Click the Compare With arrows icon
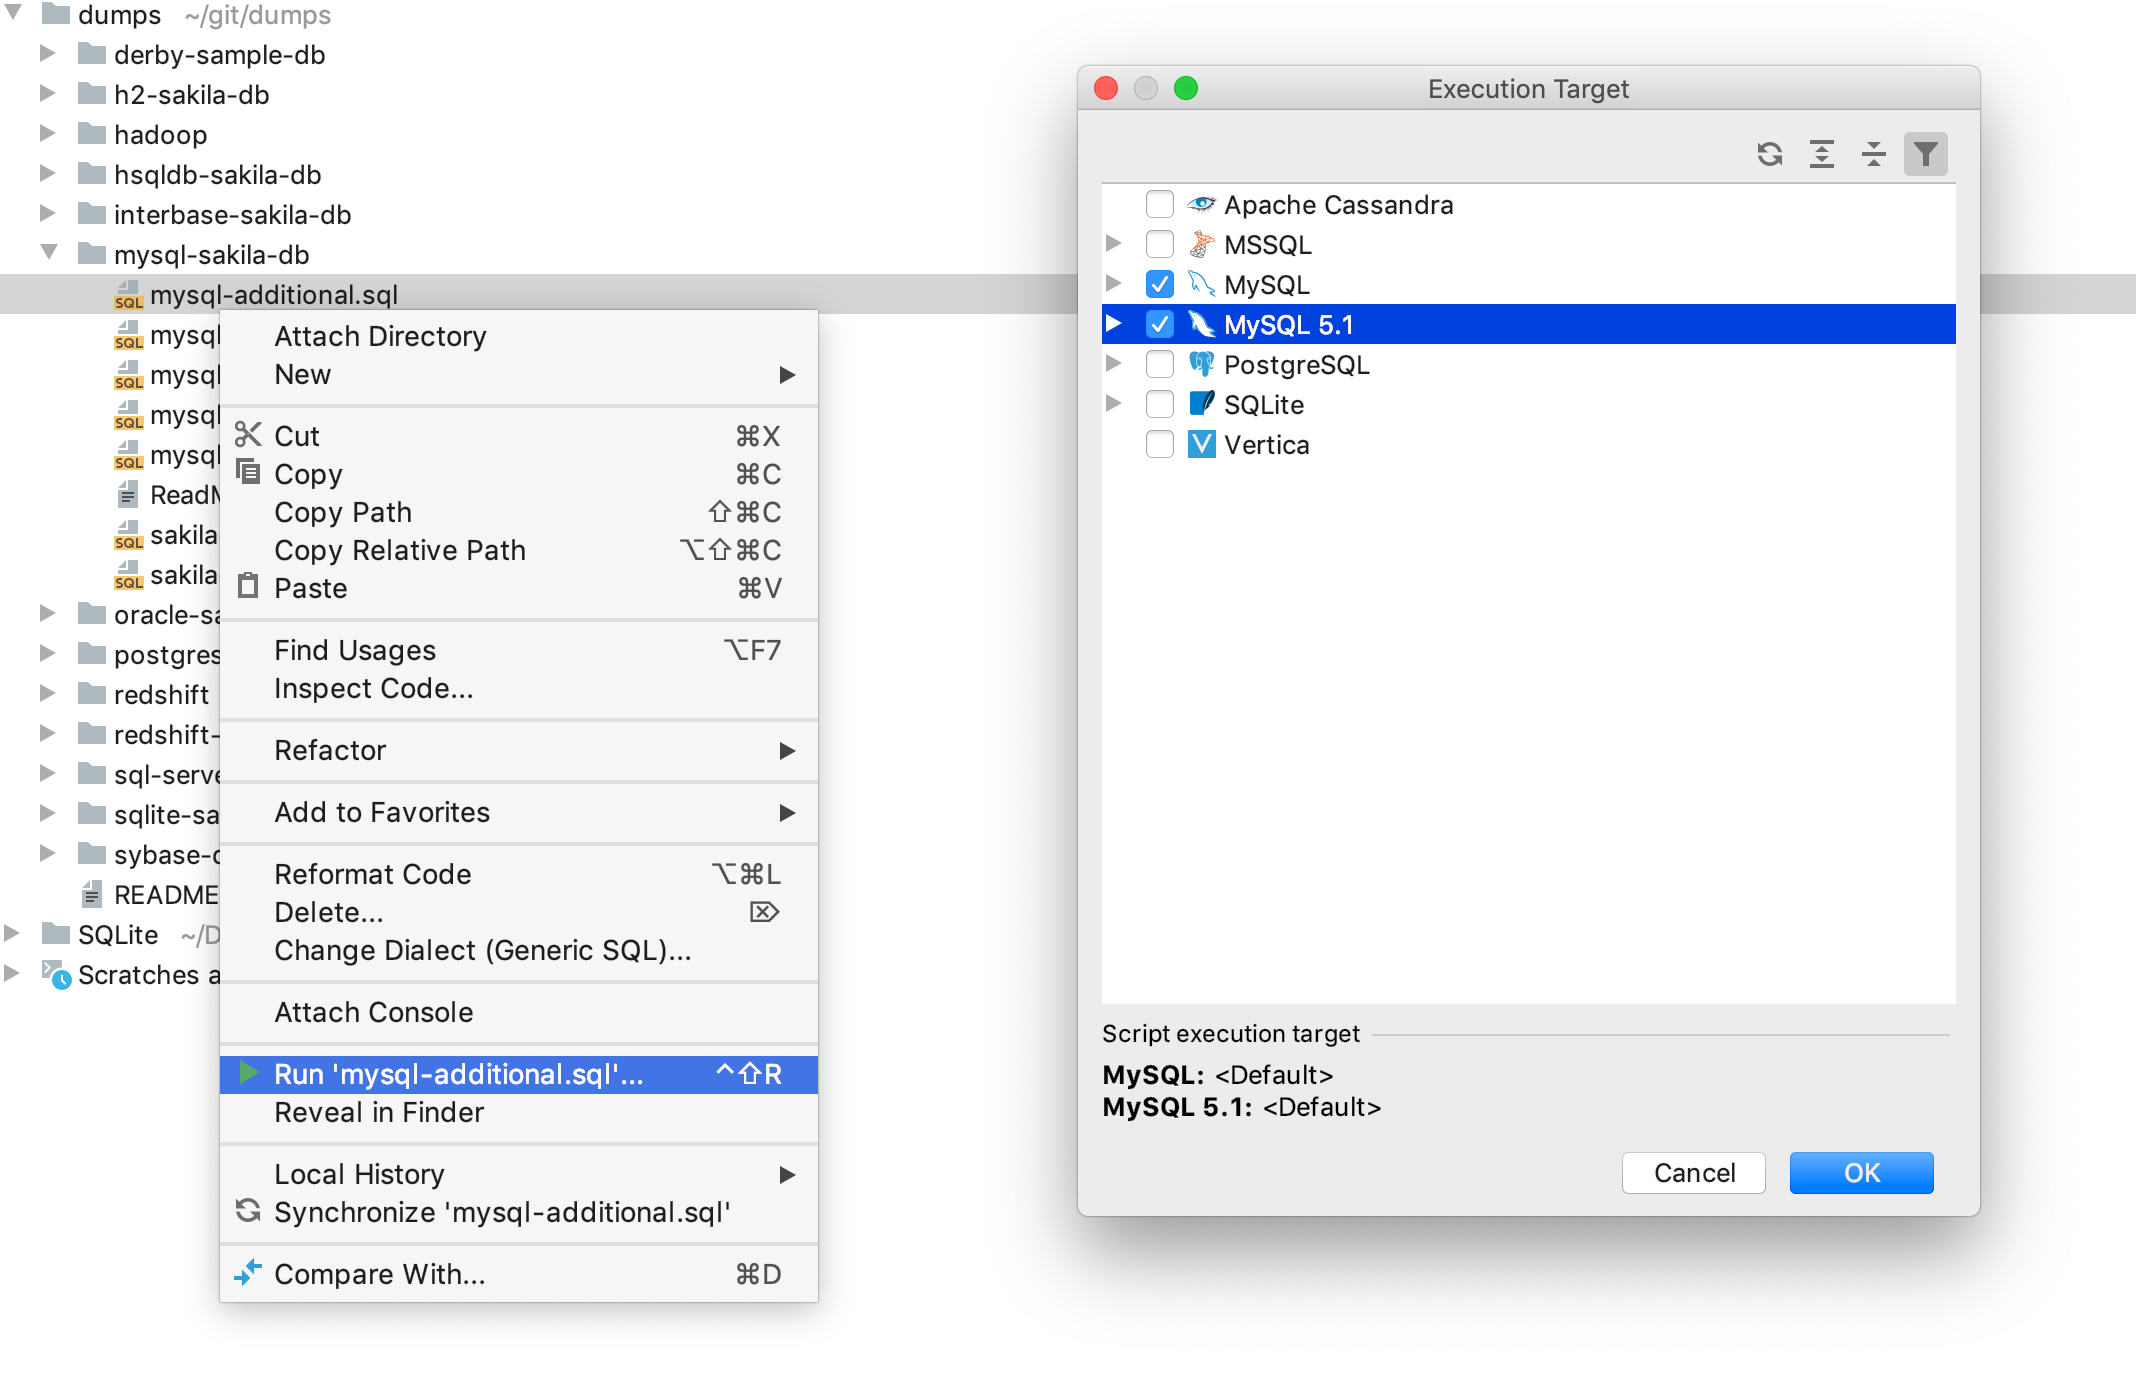The height and width of the screenshot is (1374, 2136). [x=248, y=1273]
